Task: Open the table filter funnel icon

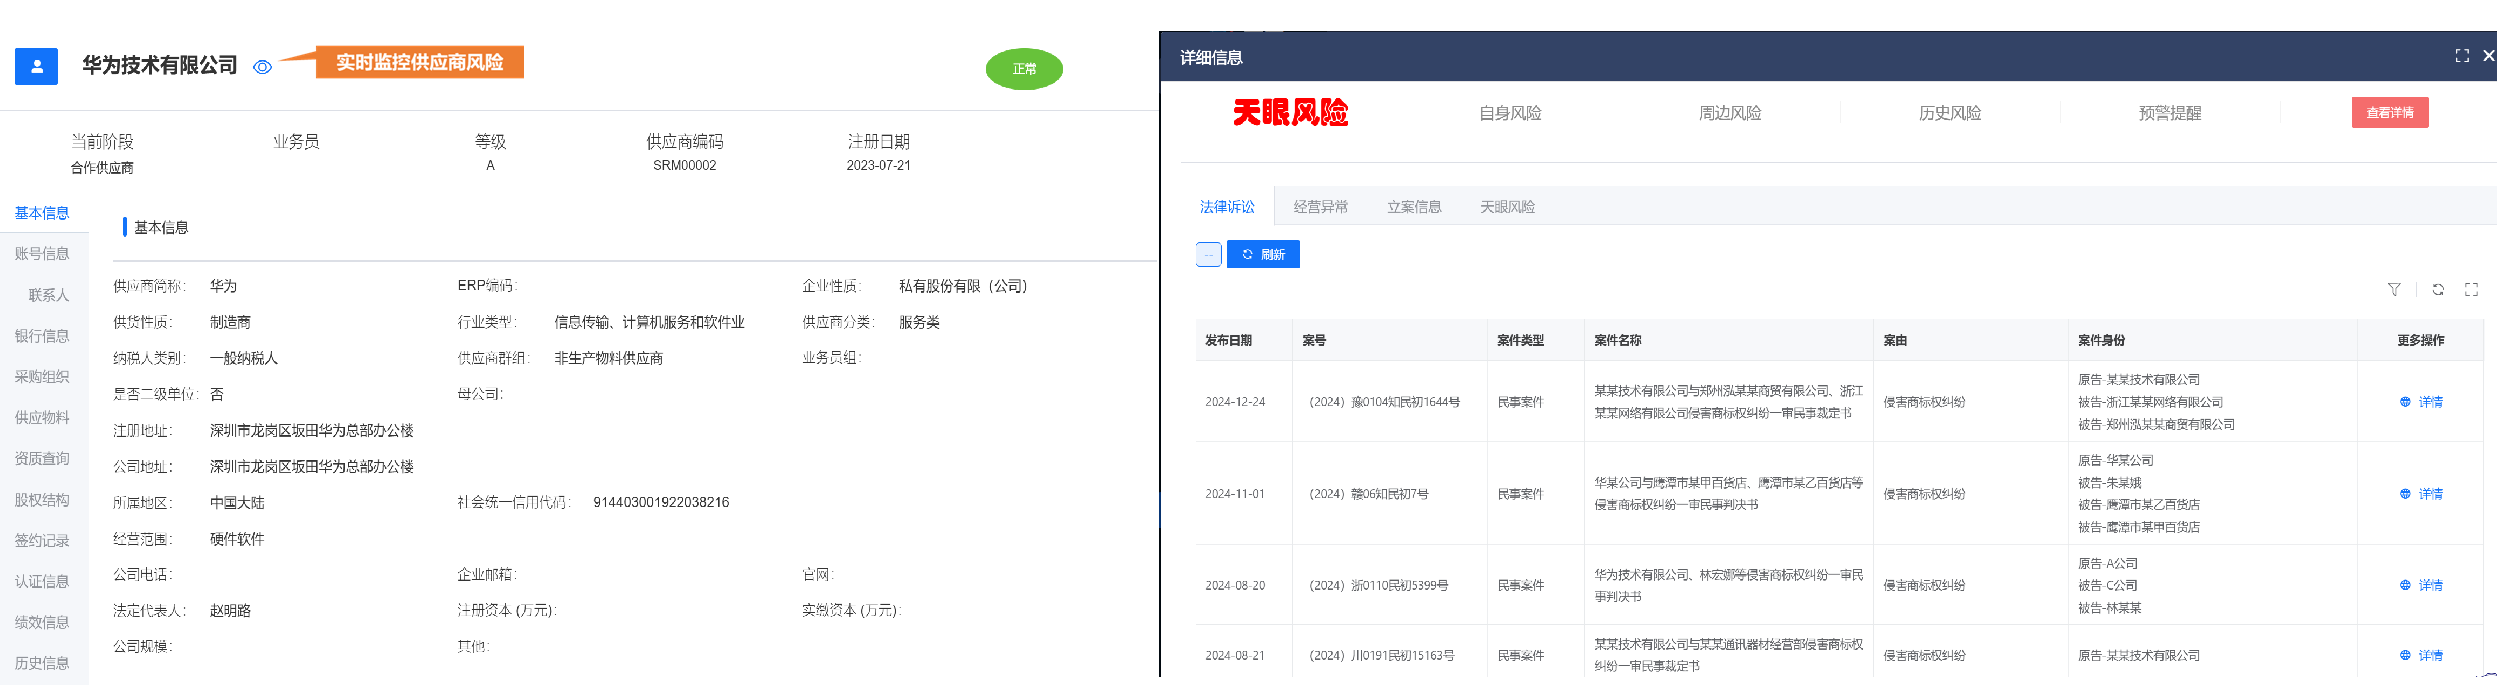Action: coord(2394,290)
